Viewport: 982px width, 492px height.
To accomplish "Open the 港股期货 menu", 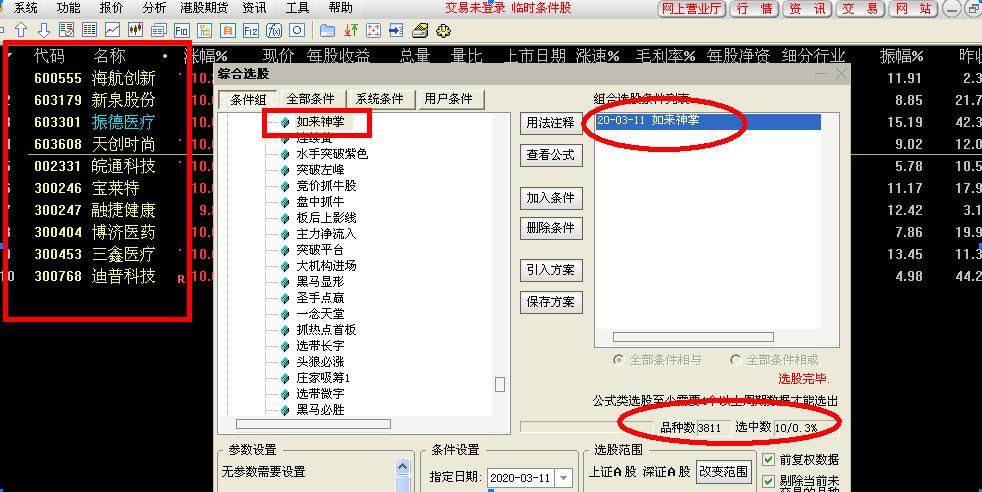I will tap(204, 8).
